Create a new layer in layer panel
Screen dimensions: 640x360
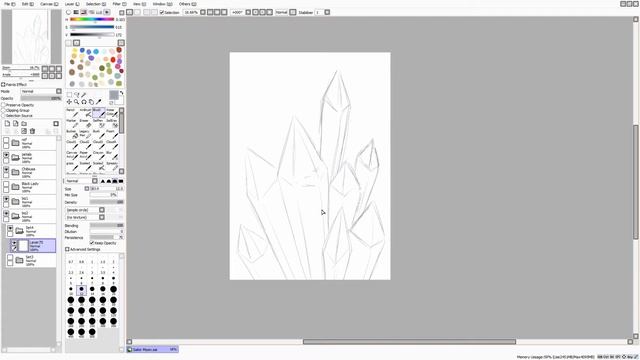[x=7, y=124]
